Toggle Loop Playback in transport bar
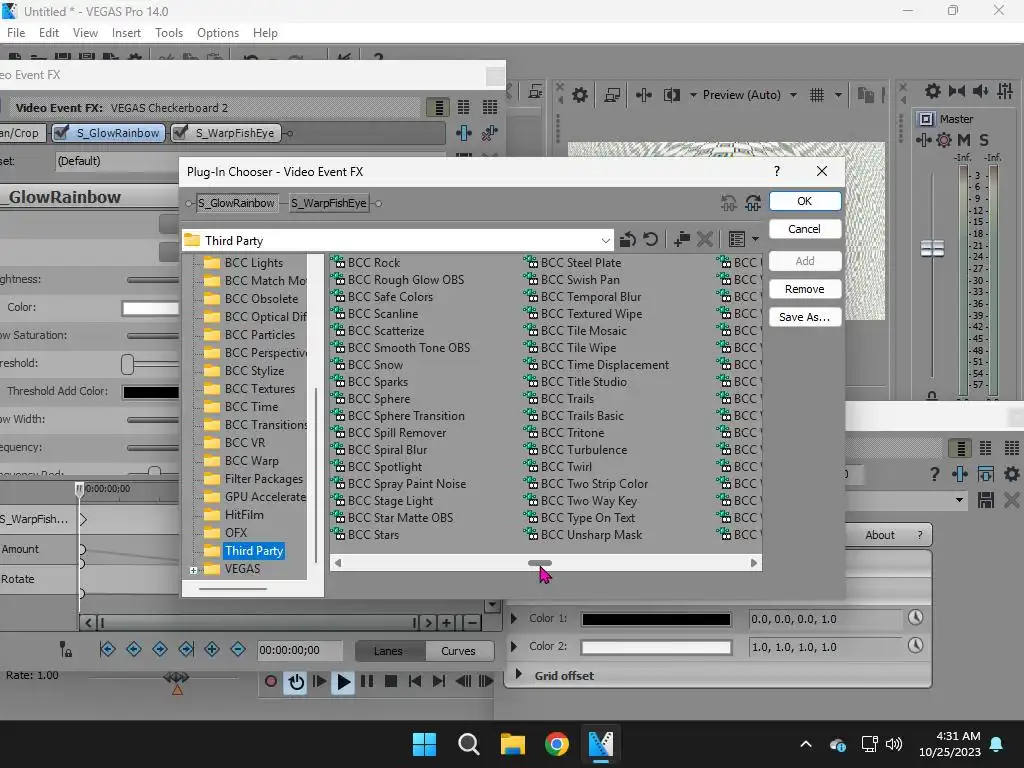 (296, 682)
